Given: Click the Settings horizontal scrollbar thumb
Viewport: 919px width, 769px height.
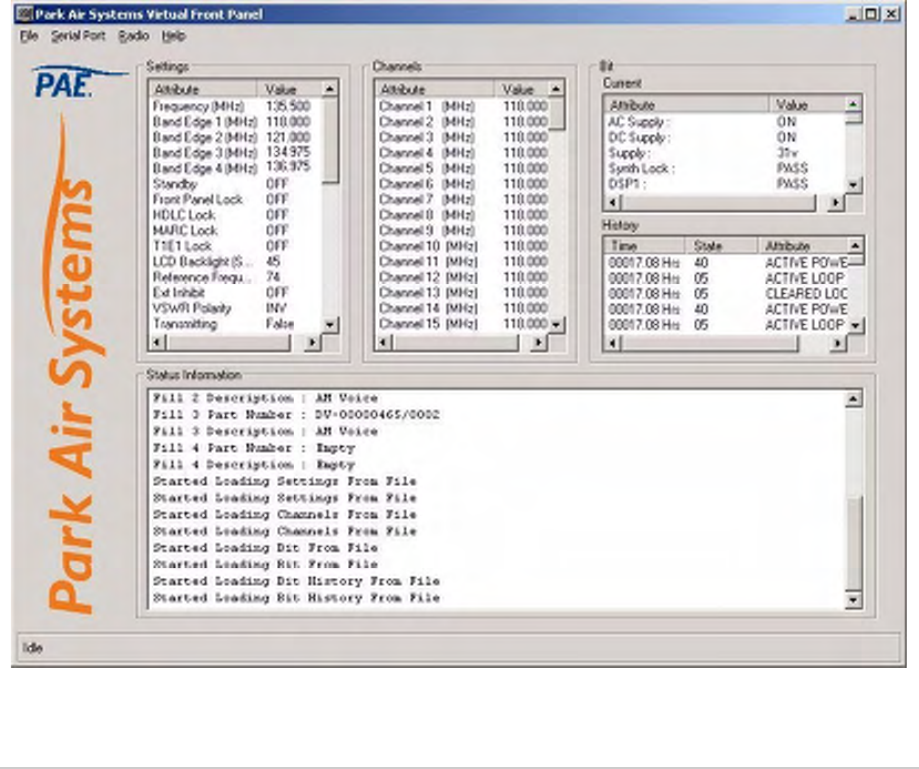Looking at the screenshot, I should point(228,342).
